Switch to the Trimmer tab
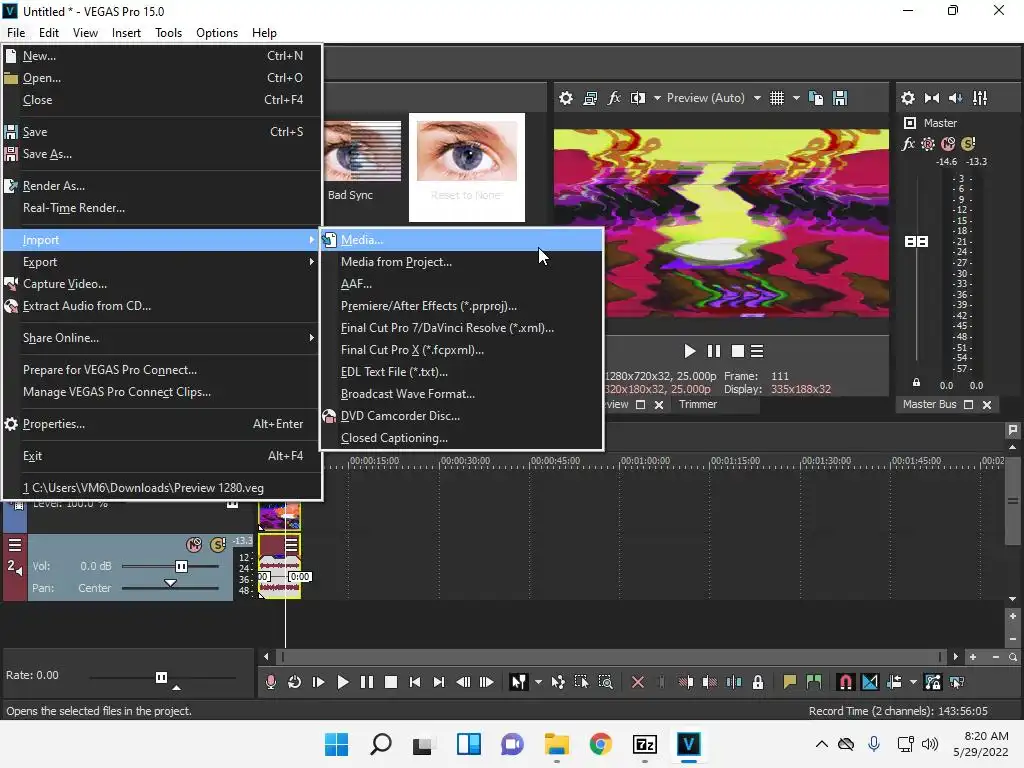This screenshot has height=768, width=1024. (x=697, y=404)
